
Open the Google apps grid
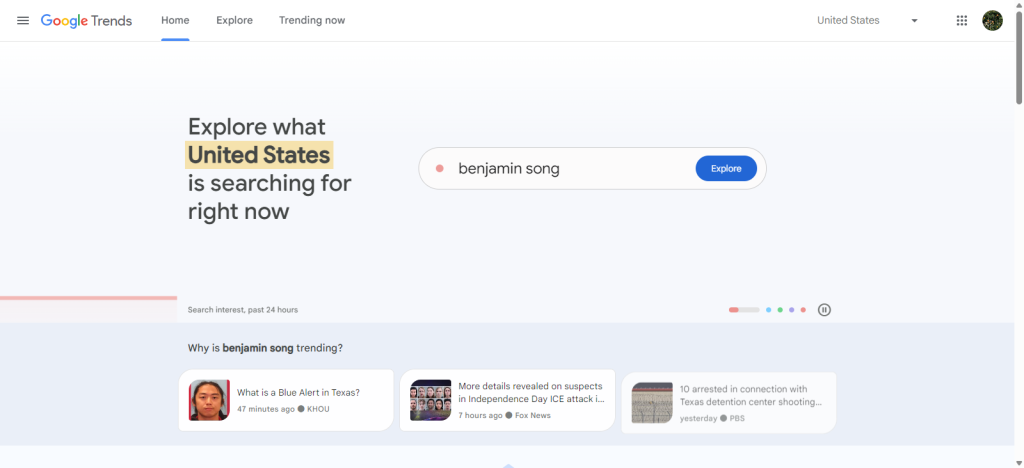pyautogui.click(x=962, y=20)
